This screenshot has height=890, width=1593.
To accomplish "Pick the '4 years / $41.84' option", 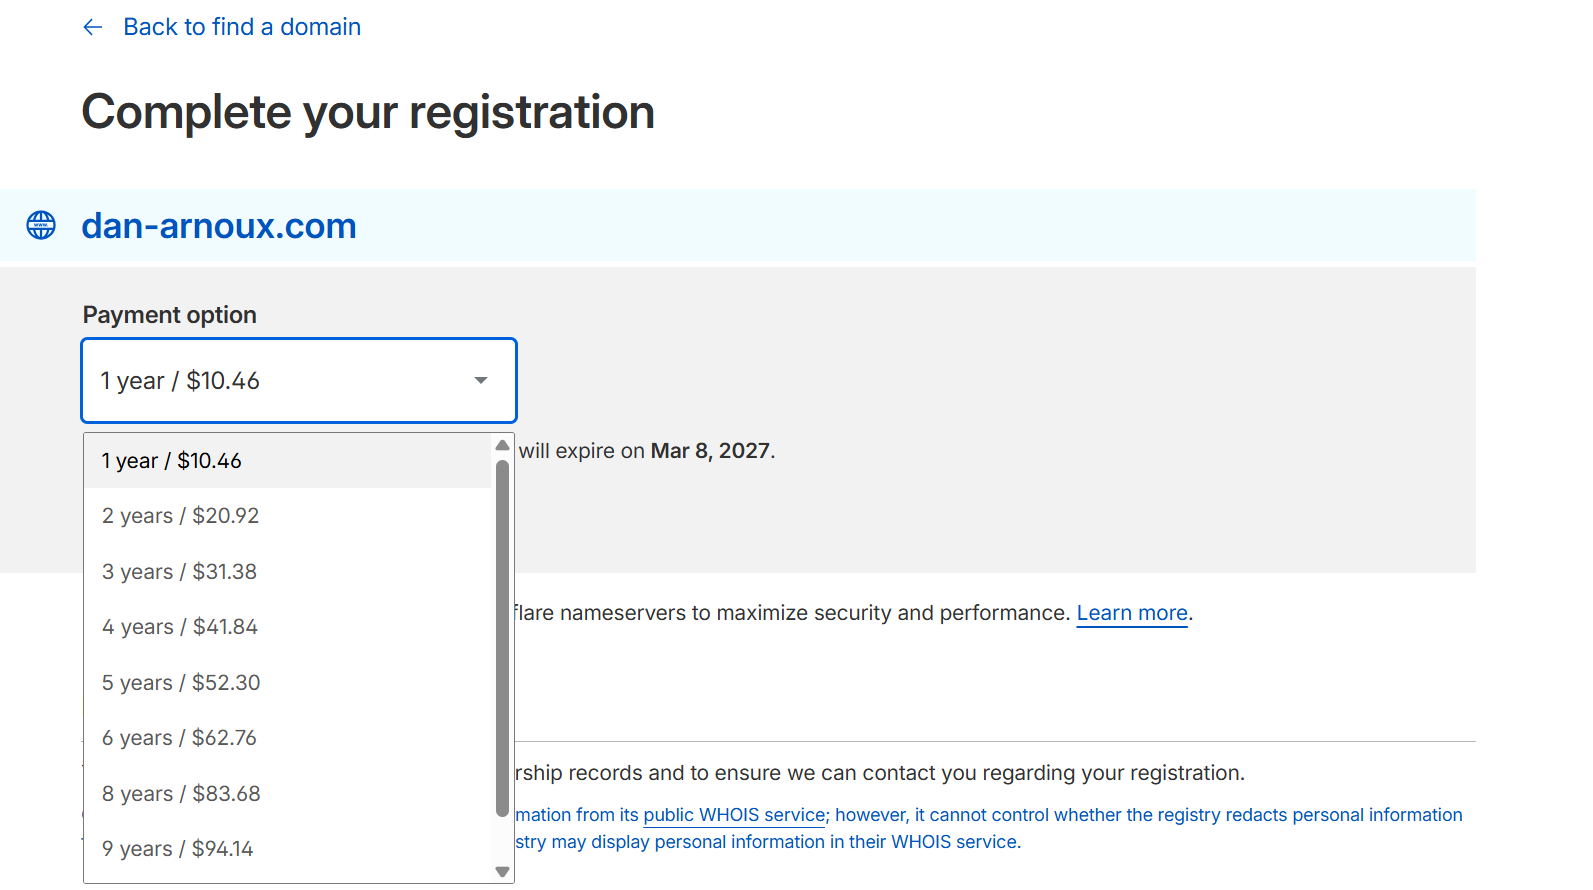I will click(180, 627).
